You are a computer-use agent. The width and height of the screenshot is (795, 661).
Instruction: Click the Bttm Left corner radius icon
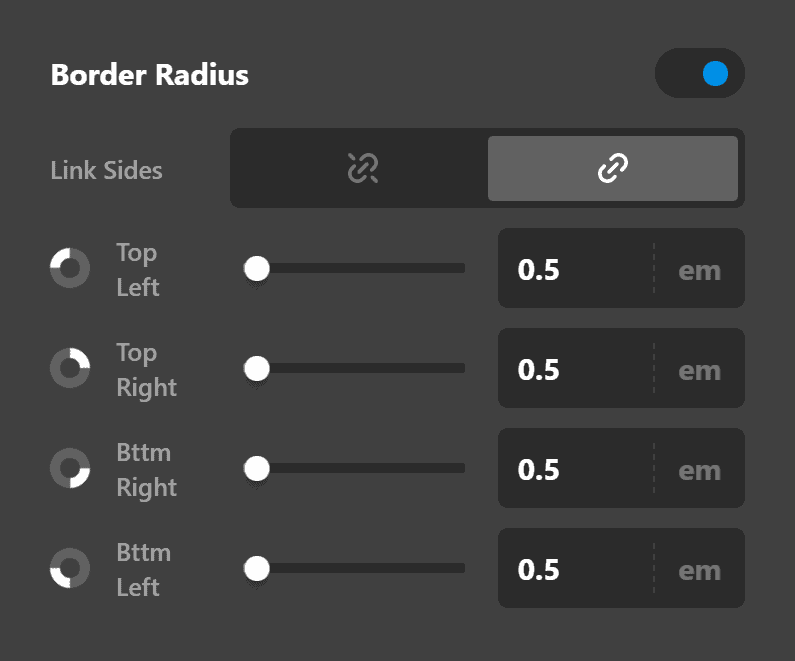(70, 568)
